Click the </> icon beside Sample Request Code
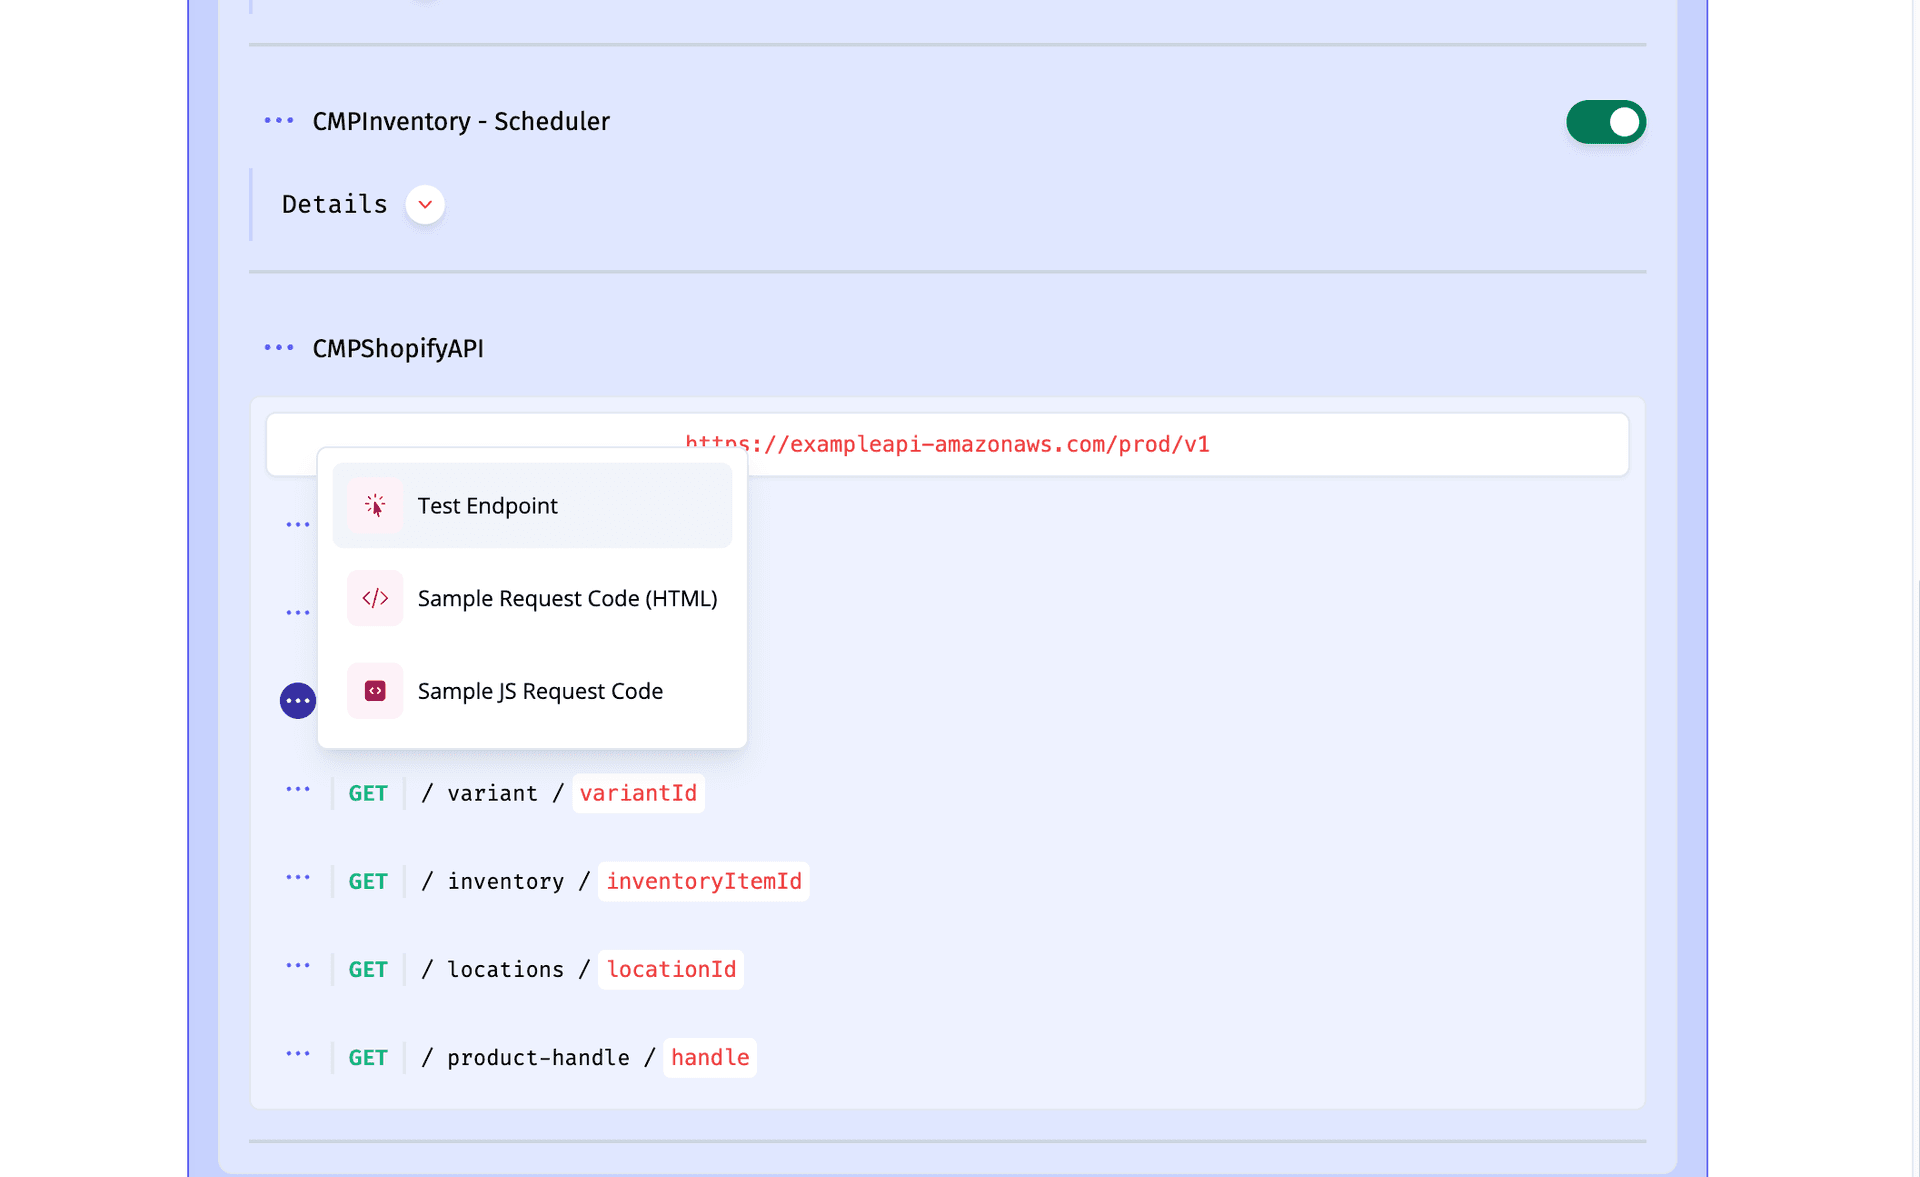Screen dimensions: 1920x1177 375,597
